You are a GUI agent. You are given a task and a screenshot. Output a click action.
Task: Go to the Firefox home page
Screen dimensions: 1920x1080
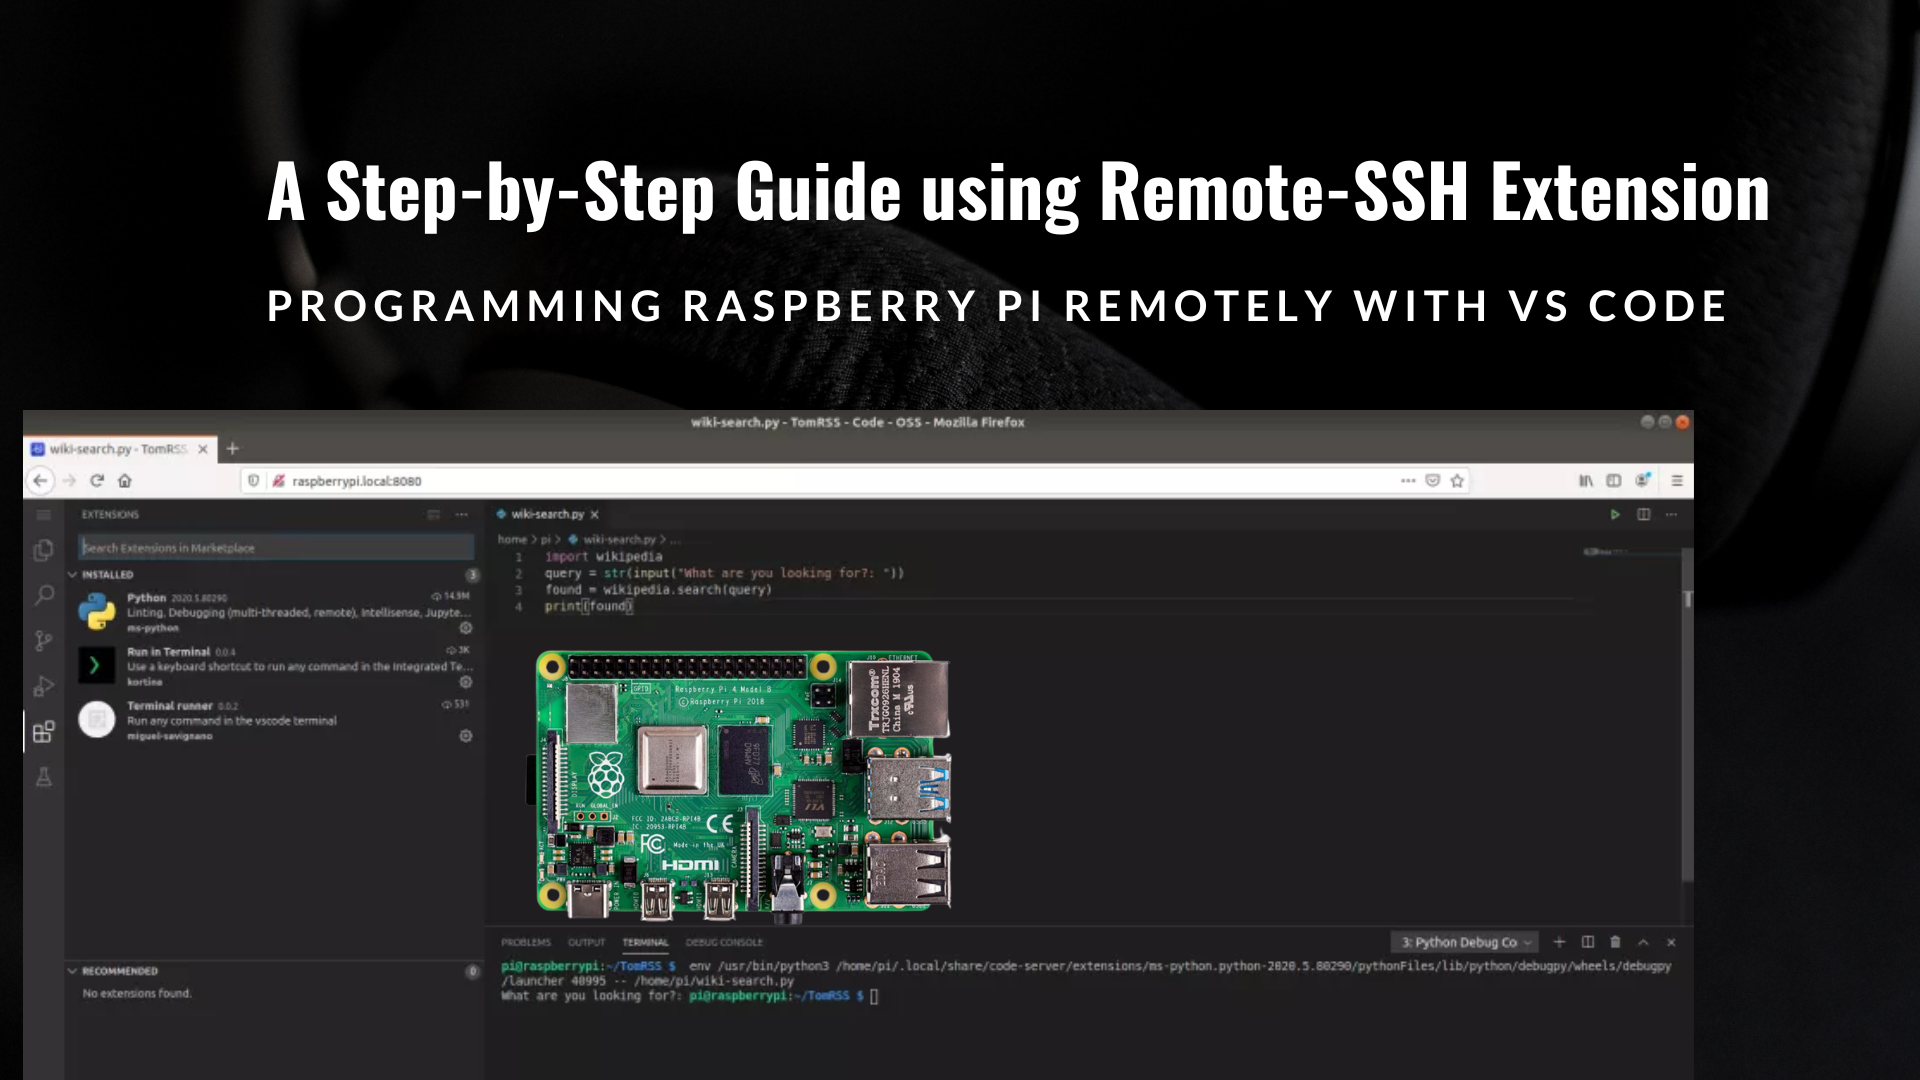[x=125, y=480]
